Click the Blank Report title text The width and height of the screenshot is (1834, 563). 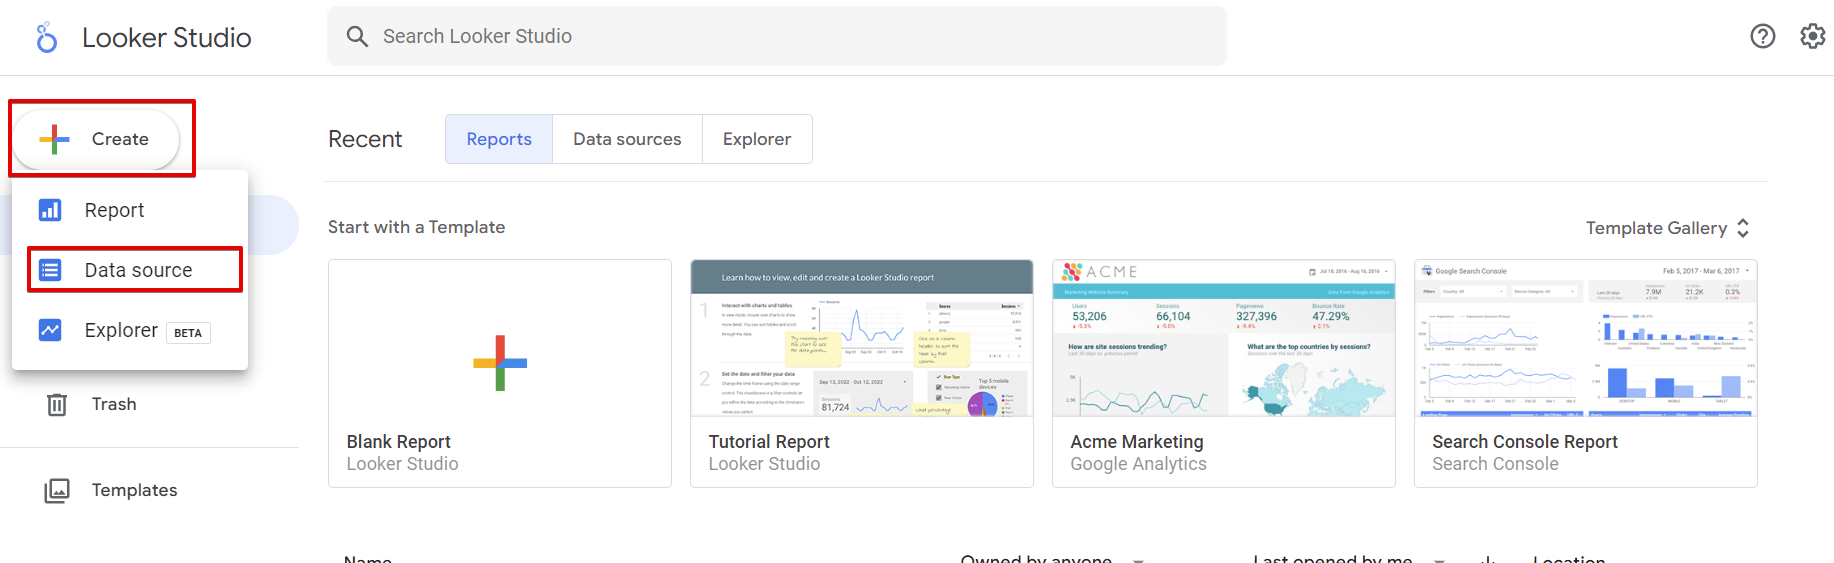(398, 442)
